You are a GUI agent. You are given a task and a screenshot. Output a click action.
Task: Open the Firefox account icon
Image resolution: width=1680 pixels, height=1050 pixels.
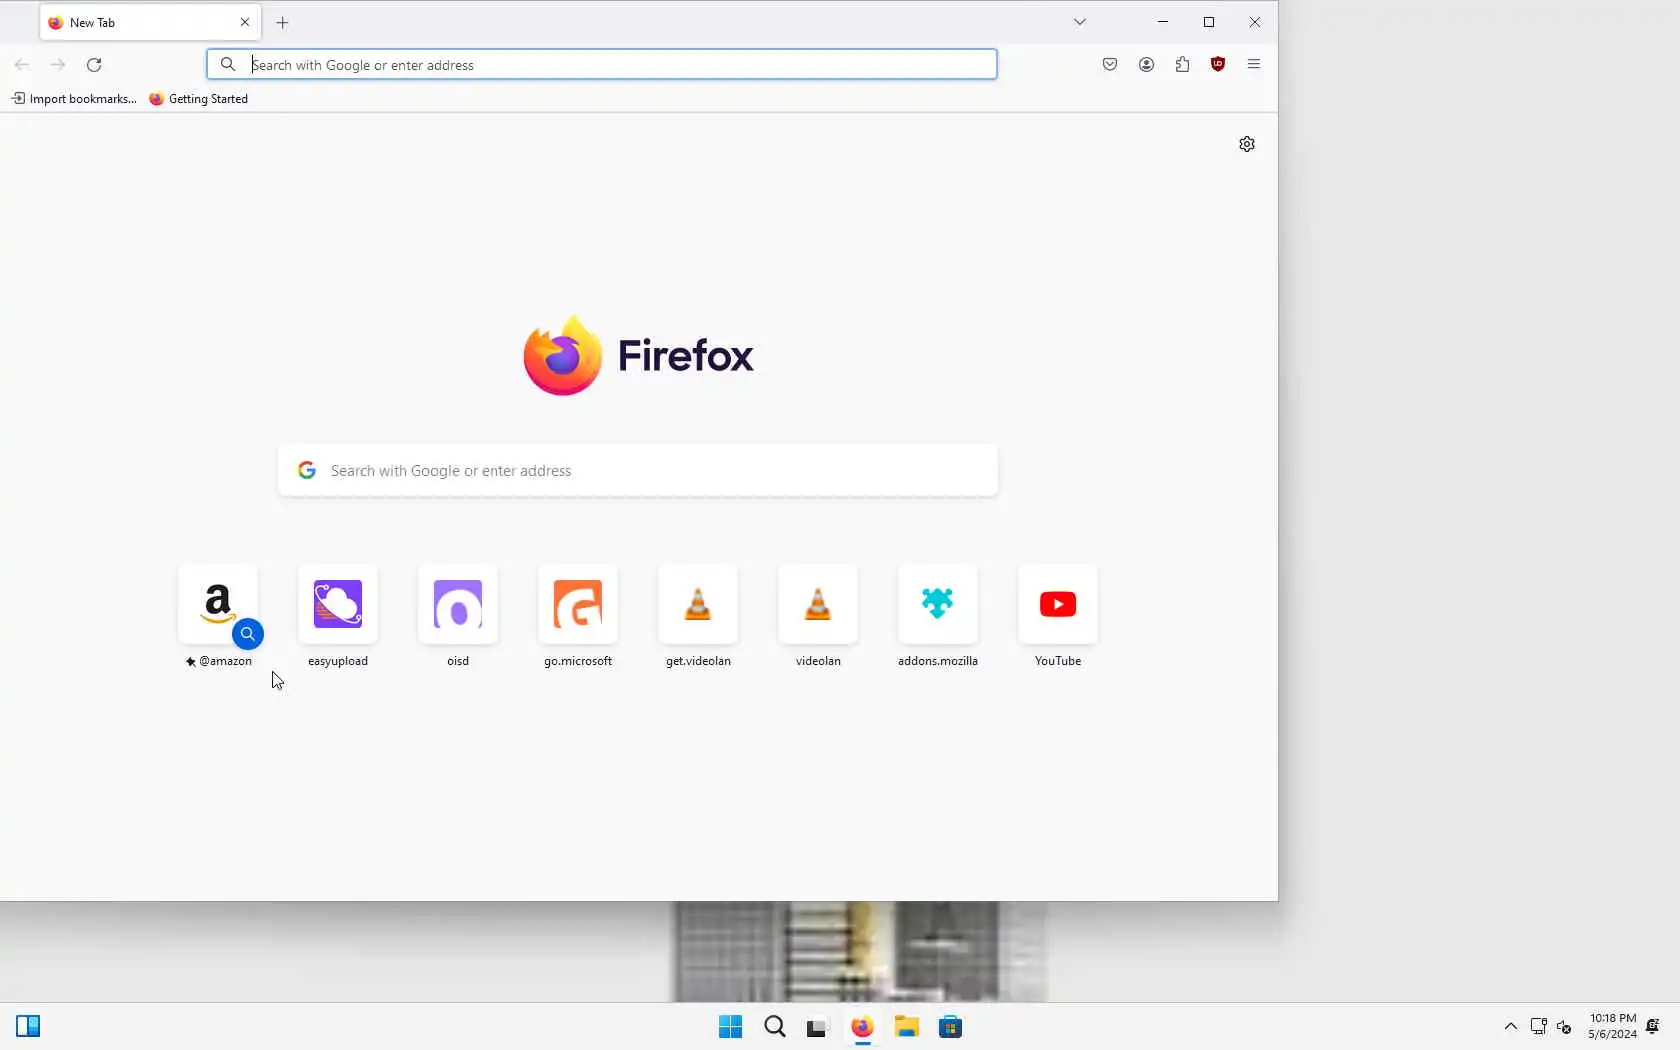pyautogui.click(x=1146, y=65)
